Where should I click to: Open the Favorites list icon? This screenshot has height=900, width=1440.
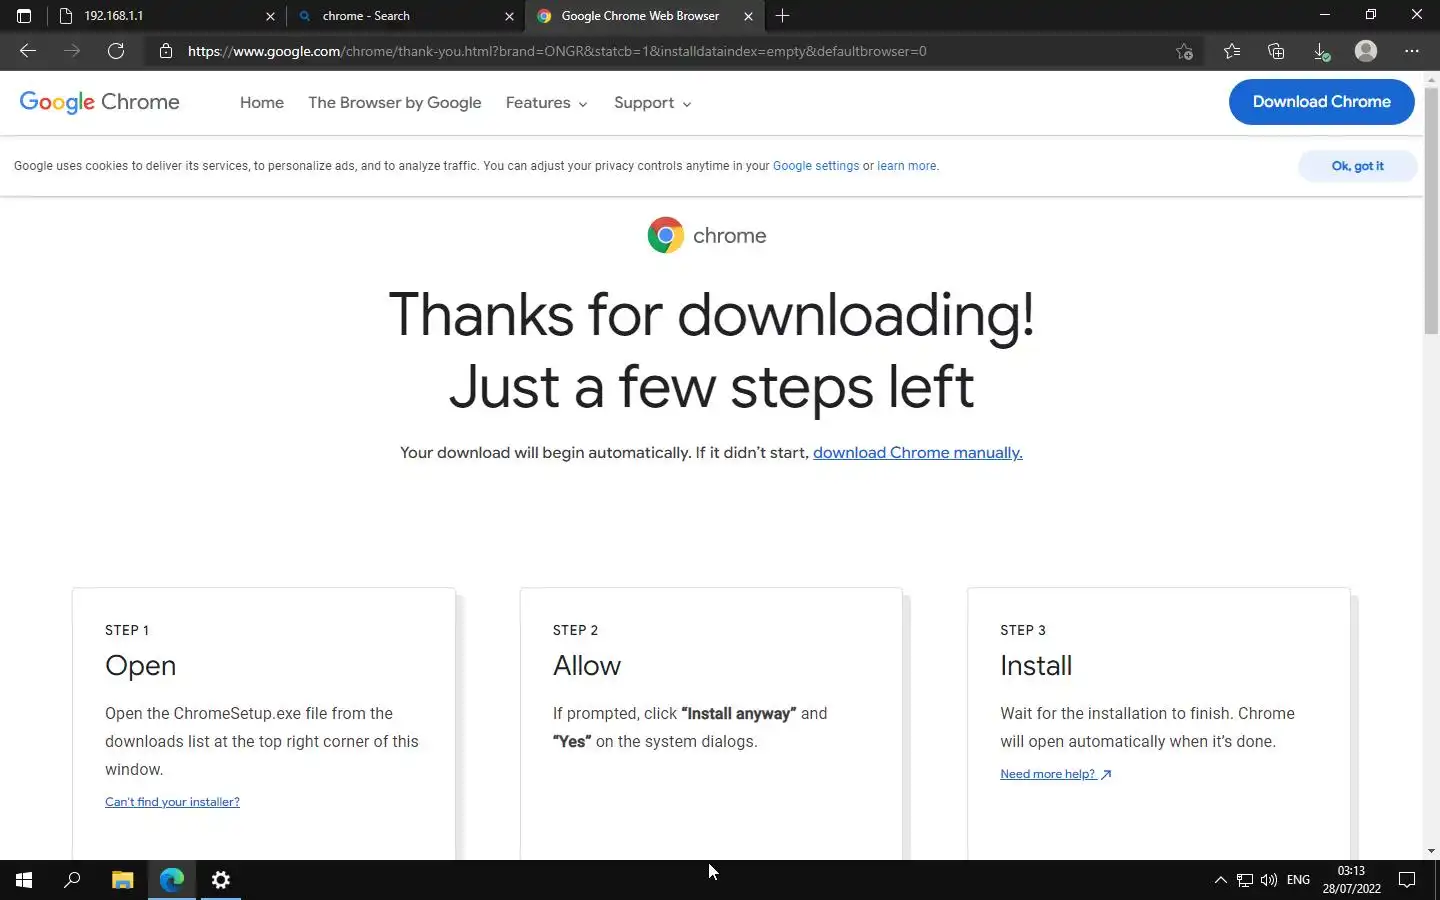click(x=1232, y=51)
